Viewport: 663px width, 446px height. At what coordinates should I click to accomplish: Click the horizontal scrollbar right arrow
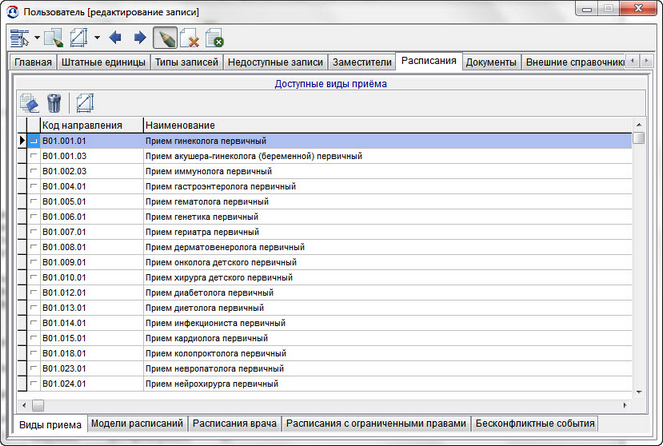coord(625,405)
